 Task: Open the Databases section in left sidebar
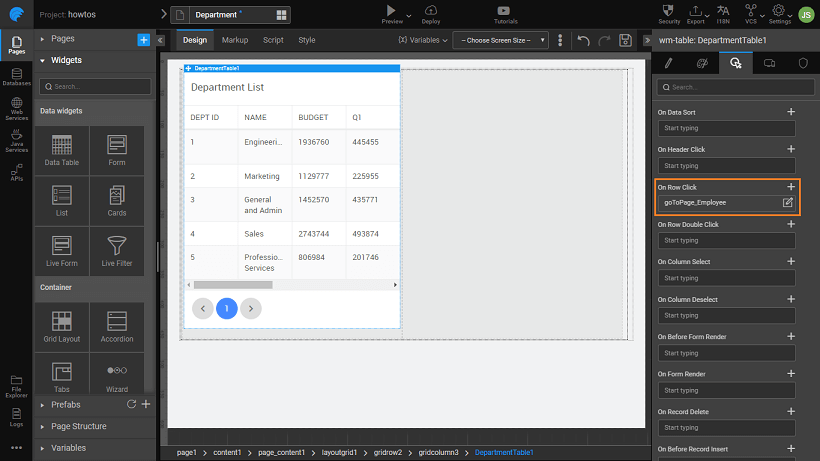[x=16, y=77]
